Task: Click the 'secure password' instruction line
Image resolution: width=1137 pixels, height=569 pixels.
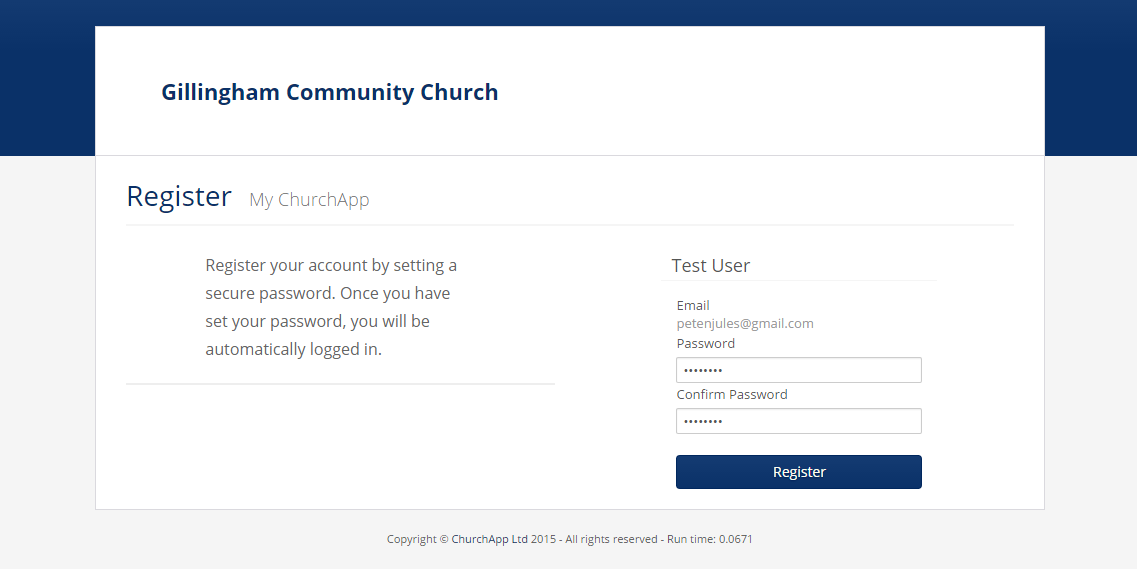Action: pyautogui.click(x=327, y=294)
